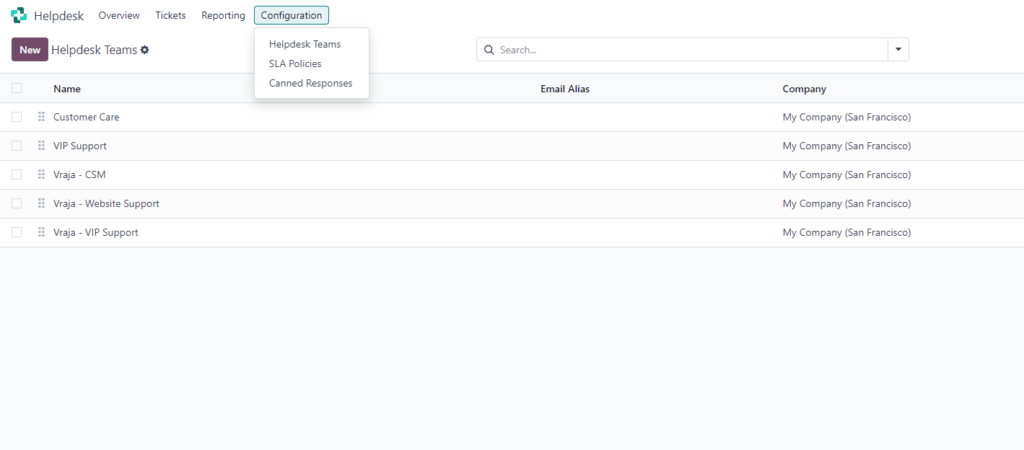
Task: Click drag handle icon for Vraja - CSM
Action: click(42, 175)
